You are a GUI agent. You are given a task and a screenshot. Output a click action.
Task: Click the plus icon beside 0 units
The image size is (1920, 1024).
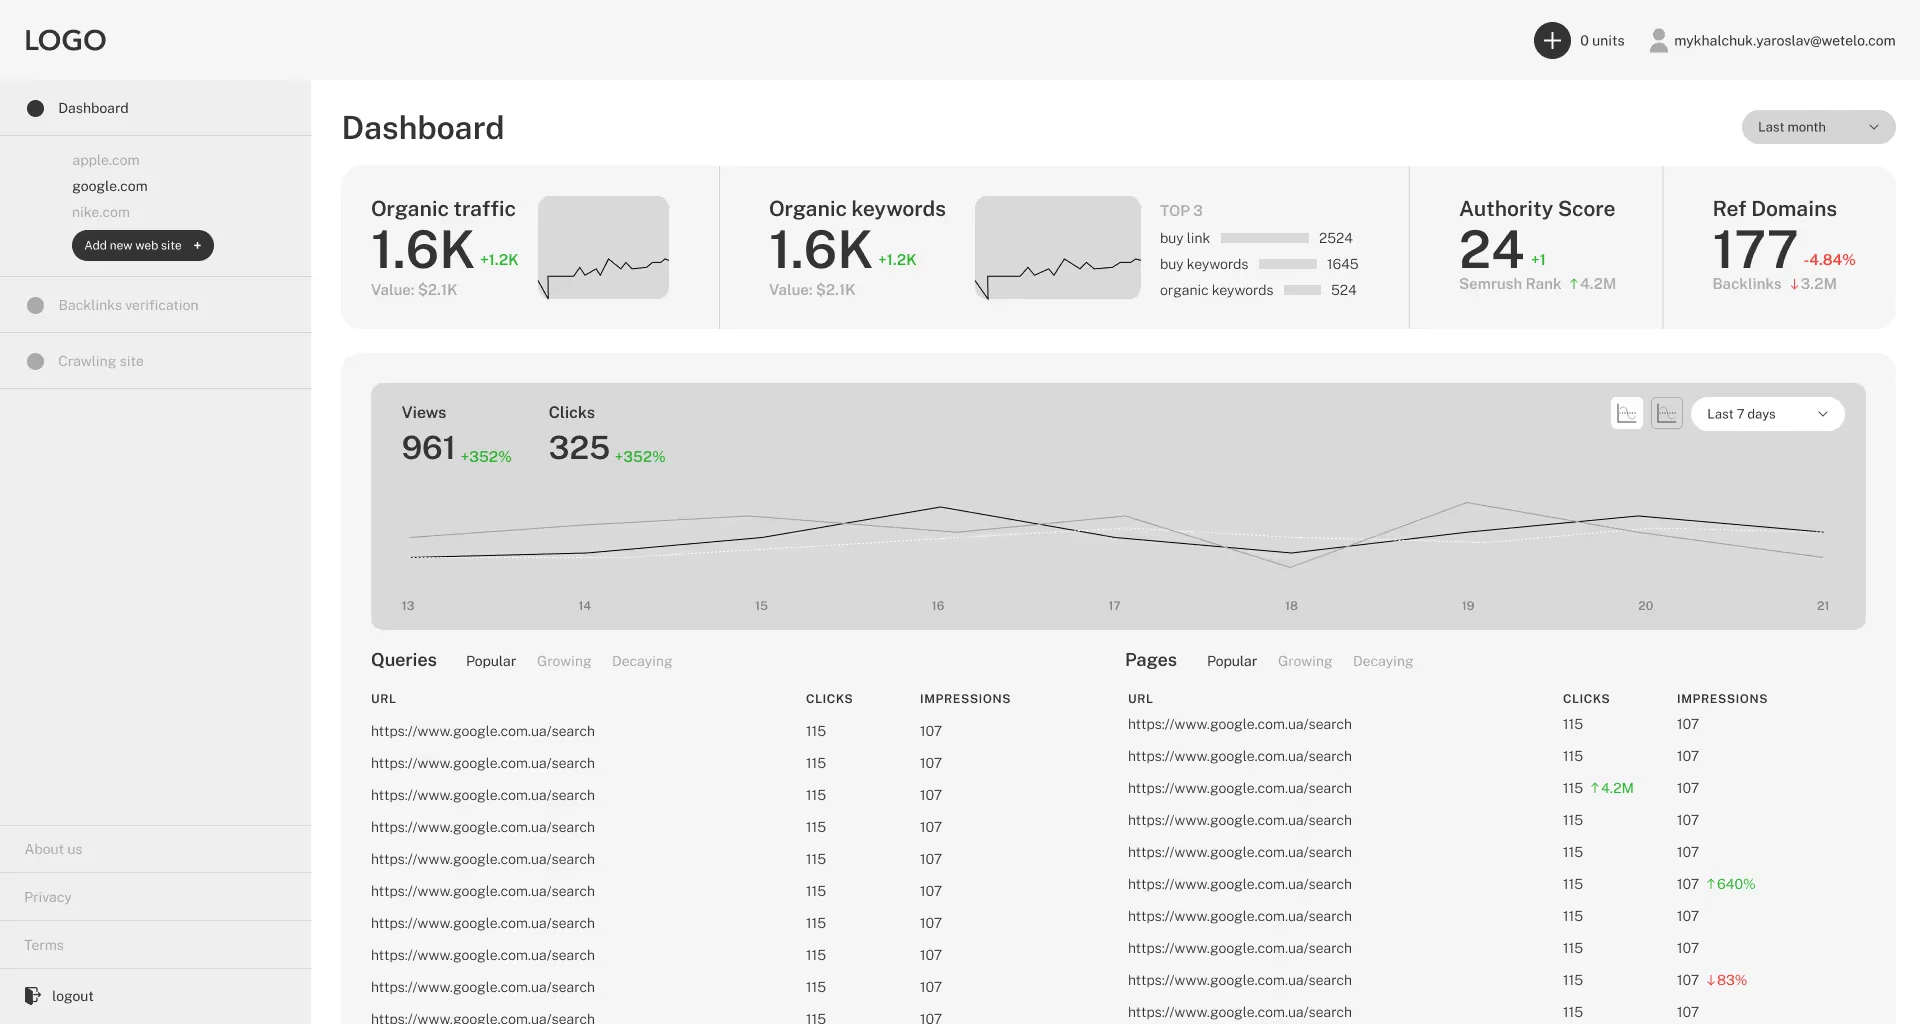[1552, 41]
